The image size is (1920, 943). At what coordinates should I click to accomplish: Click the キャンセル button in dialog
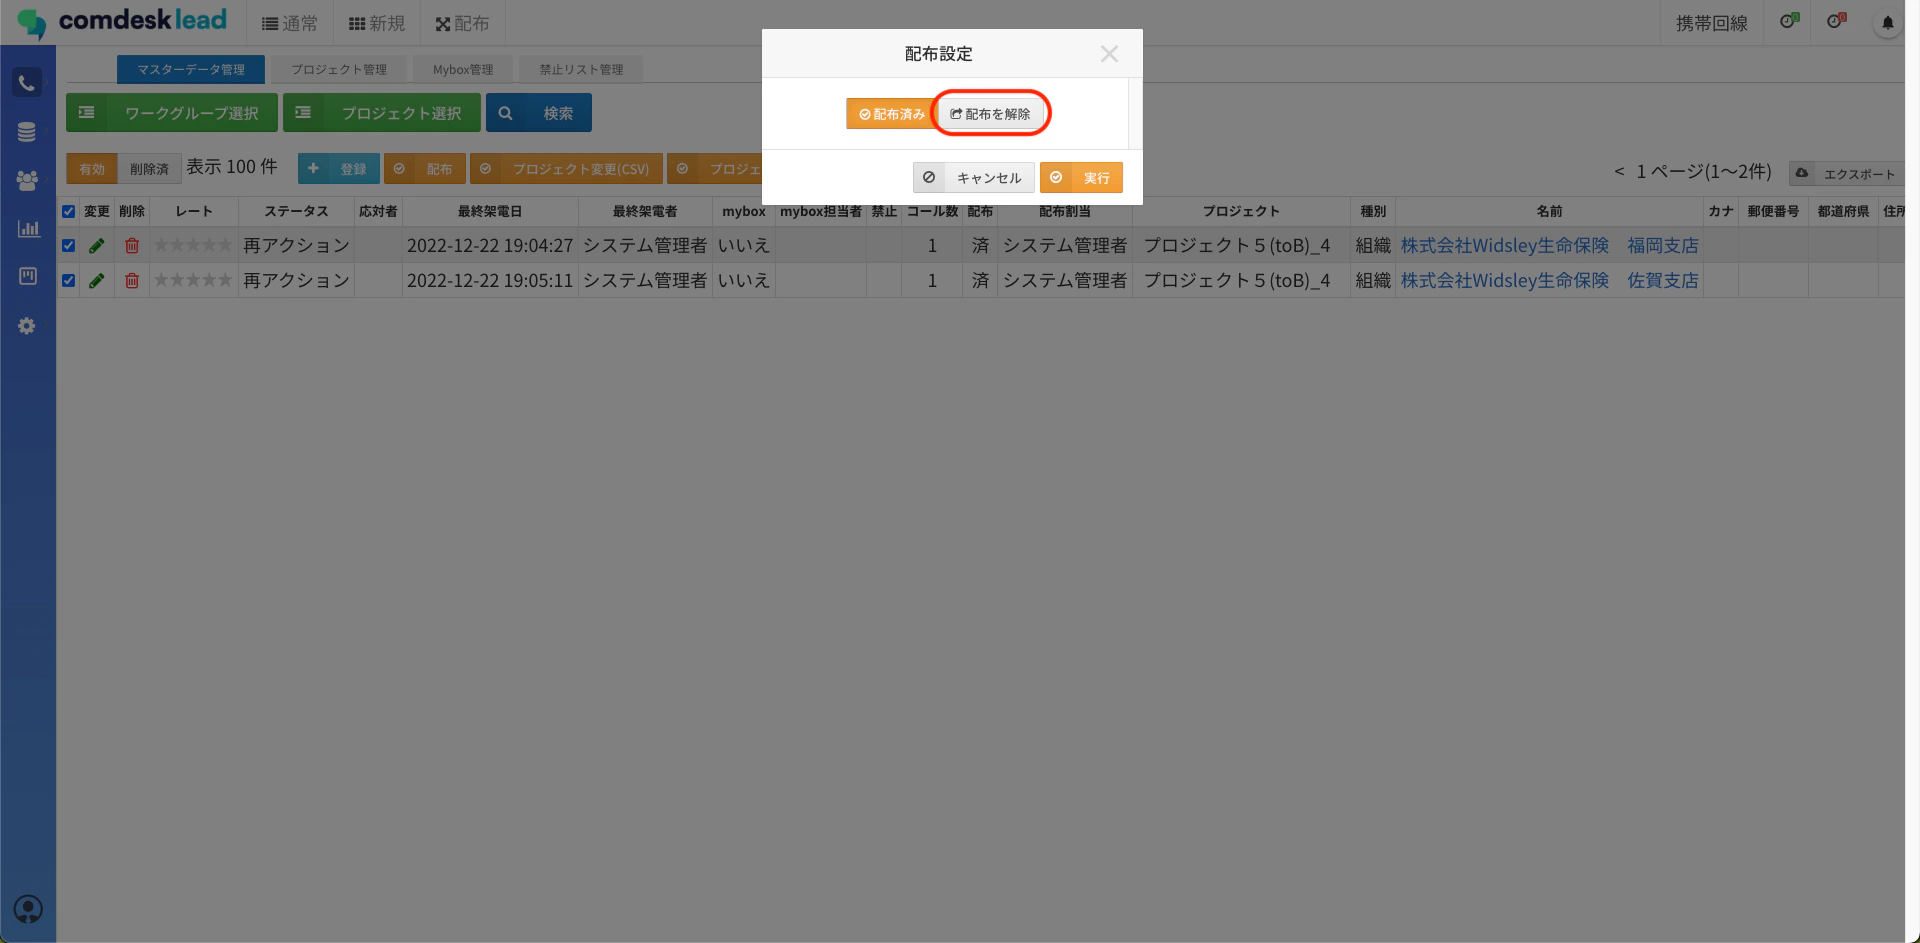coord(974,178)
